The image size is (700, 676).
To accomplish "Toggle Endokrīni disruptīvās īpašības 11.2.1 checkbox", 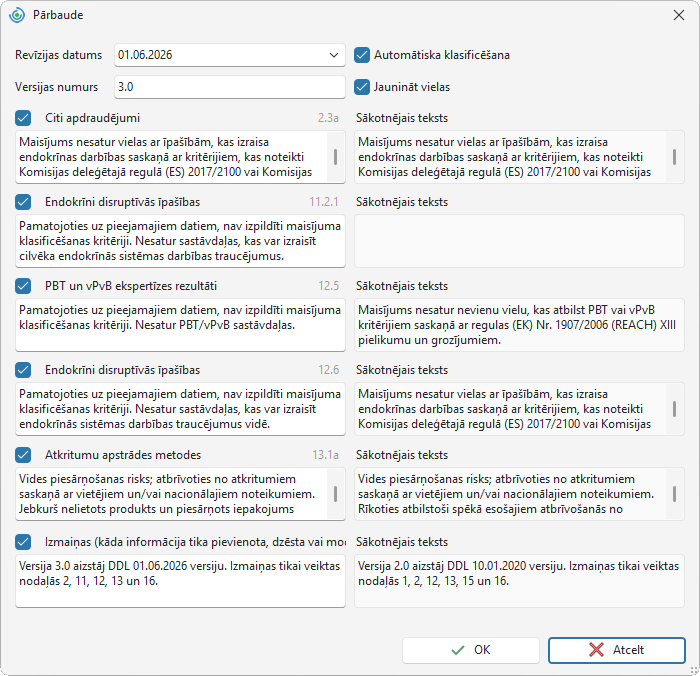I will pyautogui.click(x=23, y=202).
